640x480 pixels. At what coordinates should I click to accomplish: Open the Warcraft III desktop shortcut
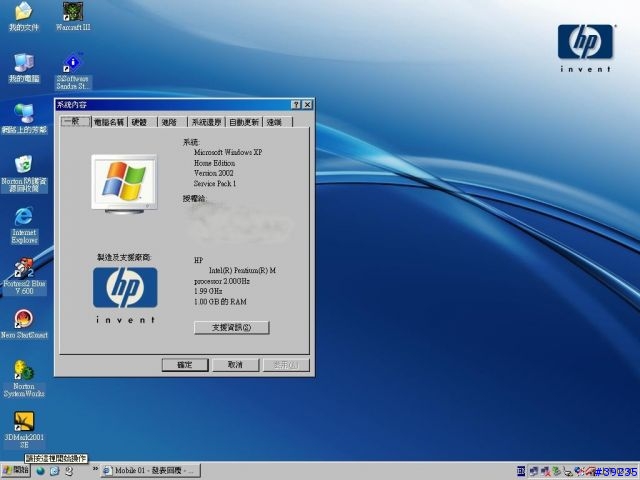point(73,16)
